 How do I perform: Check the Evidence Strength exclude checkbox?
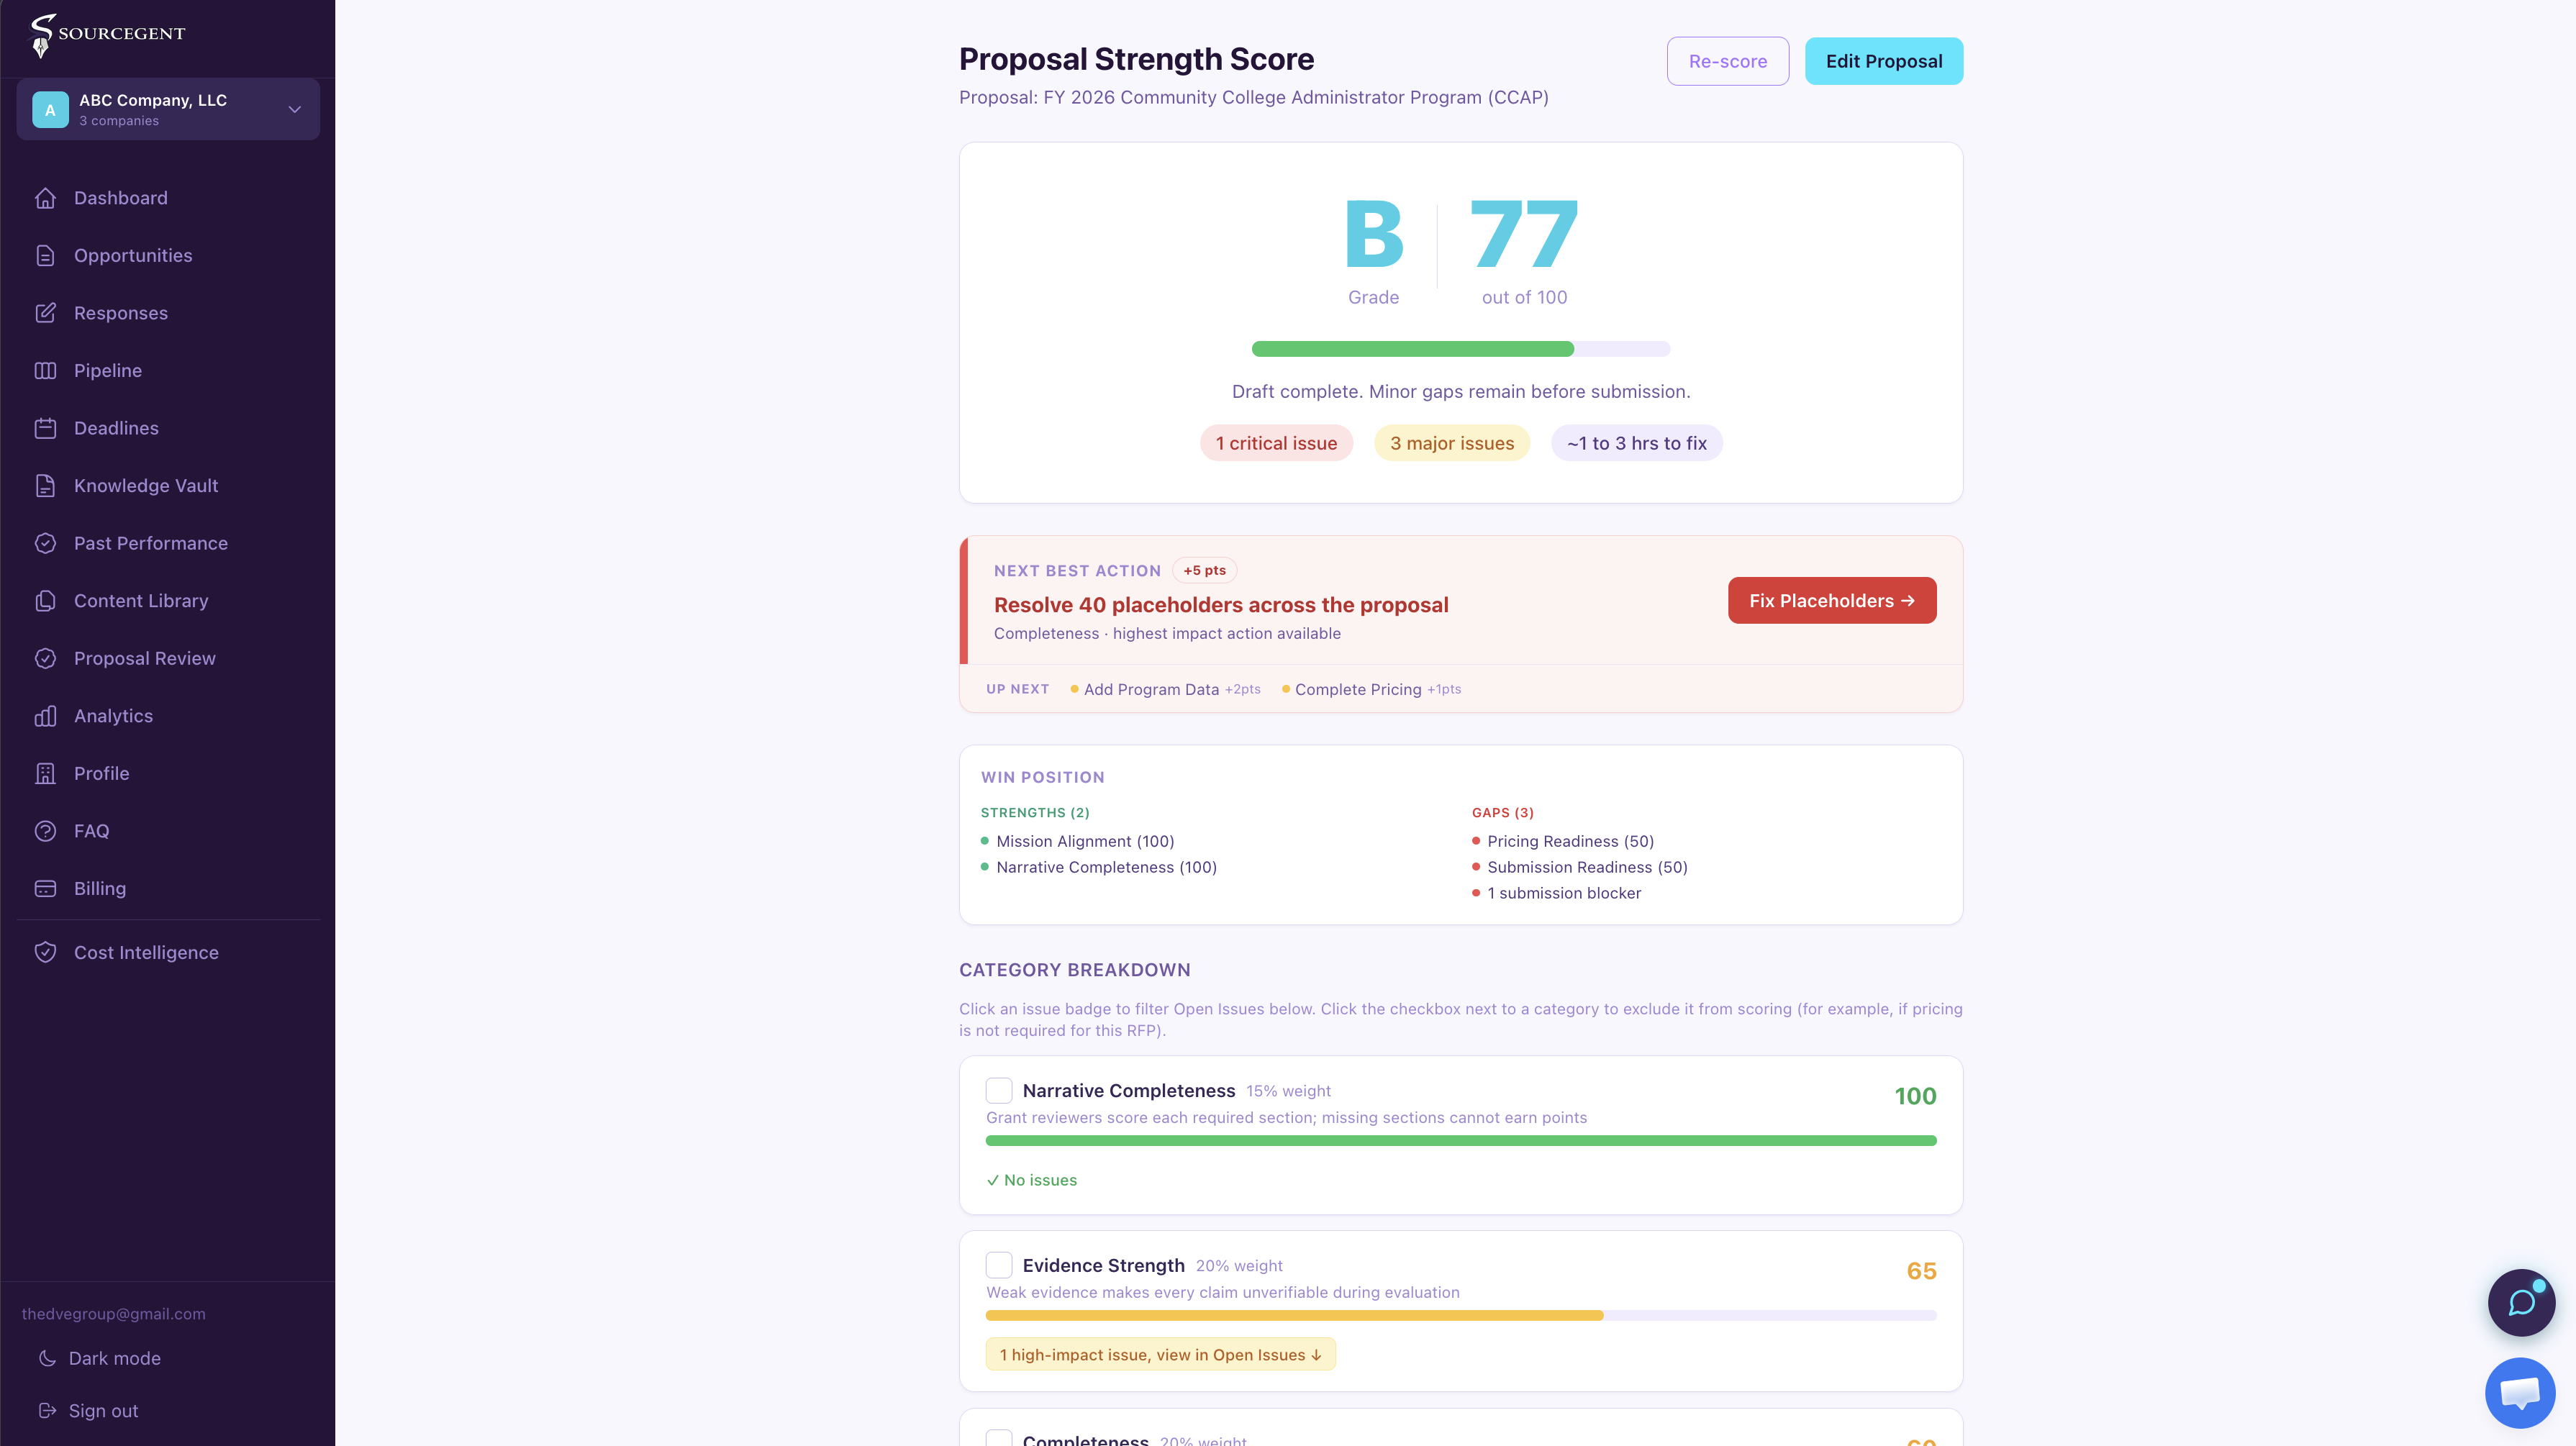pos(999,1265)
